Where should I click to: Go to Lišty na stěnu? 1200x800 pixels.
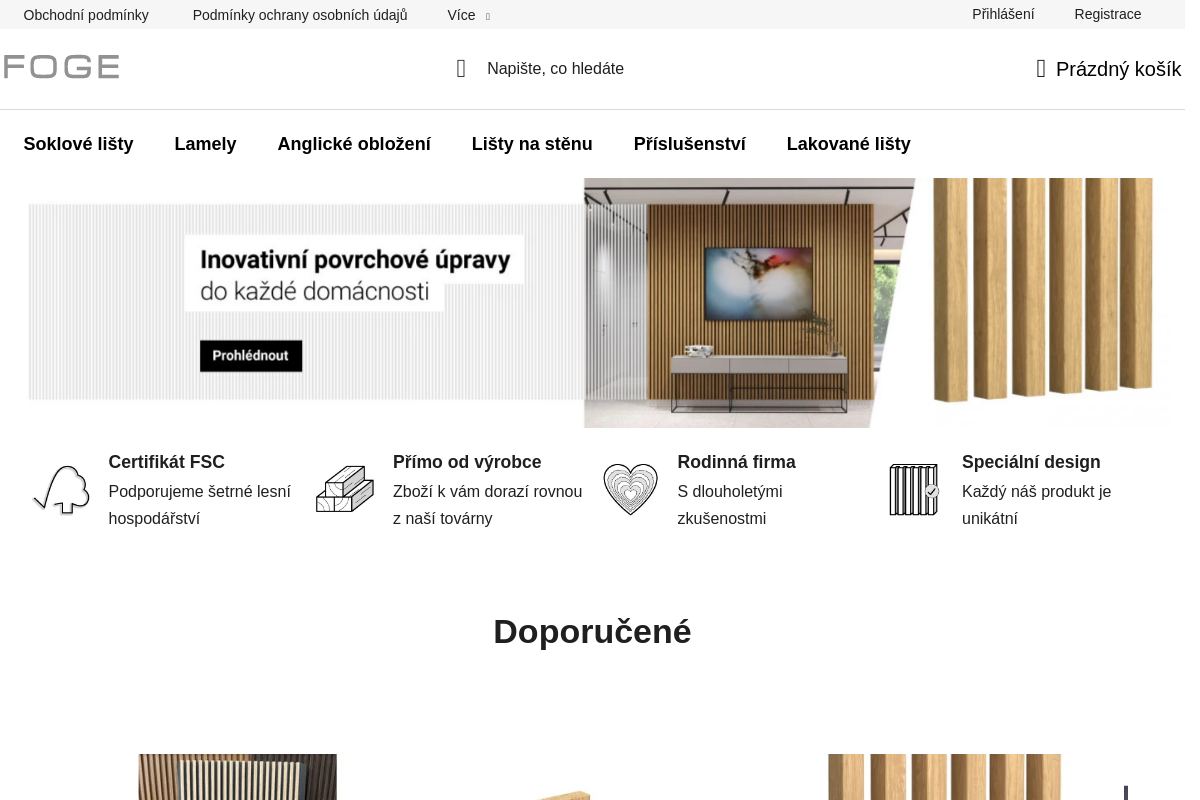coord(532,144)
